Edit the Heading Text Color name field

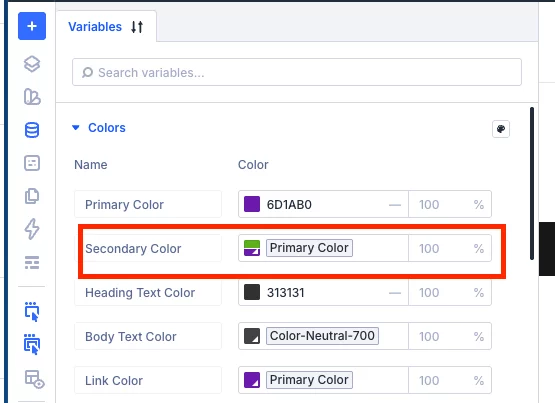click(148, 293)
